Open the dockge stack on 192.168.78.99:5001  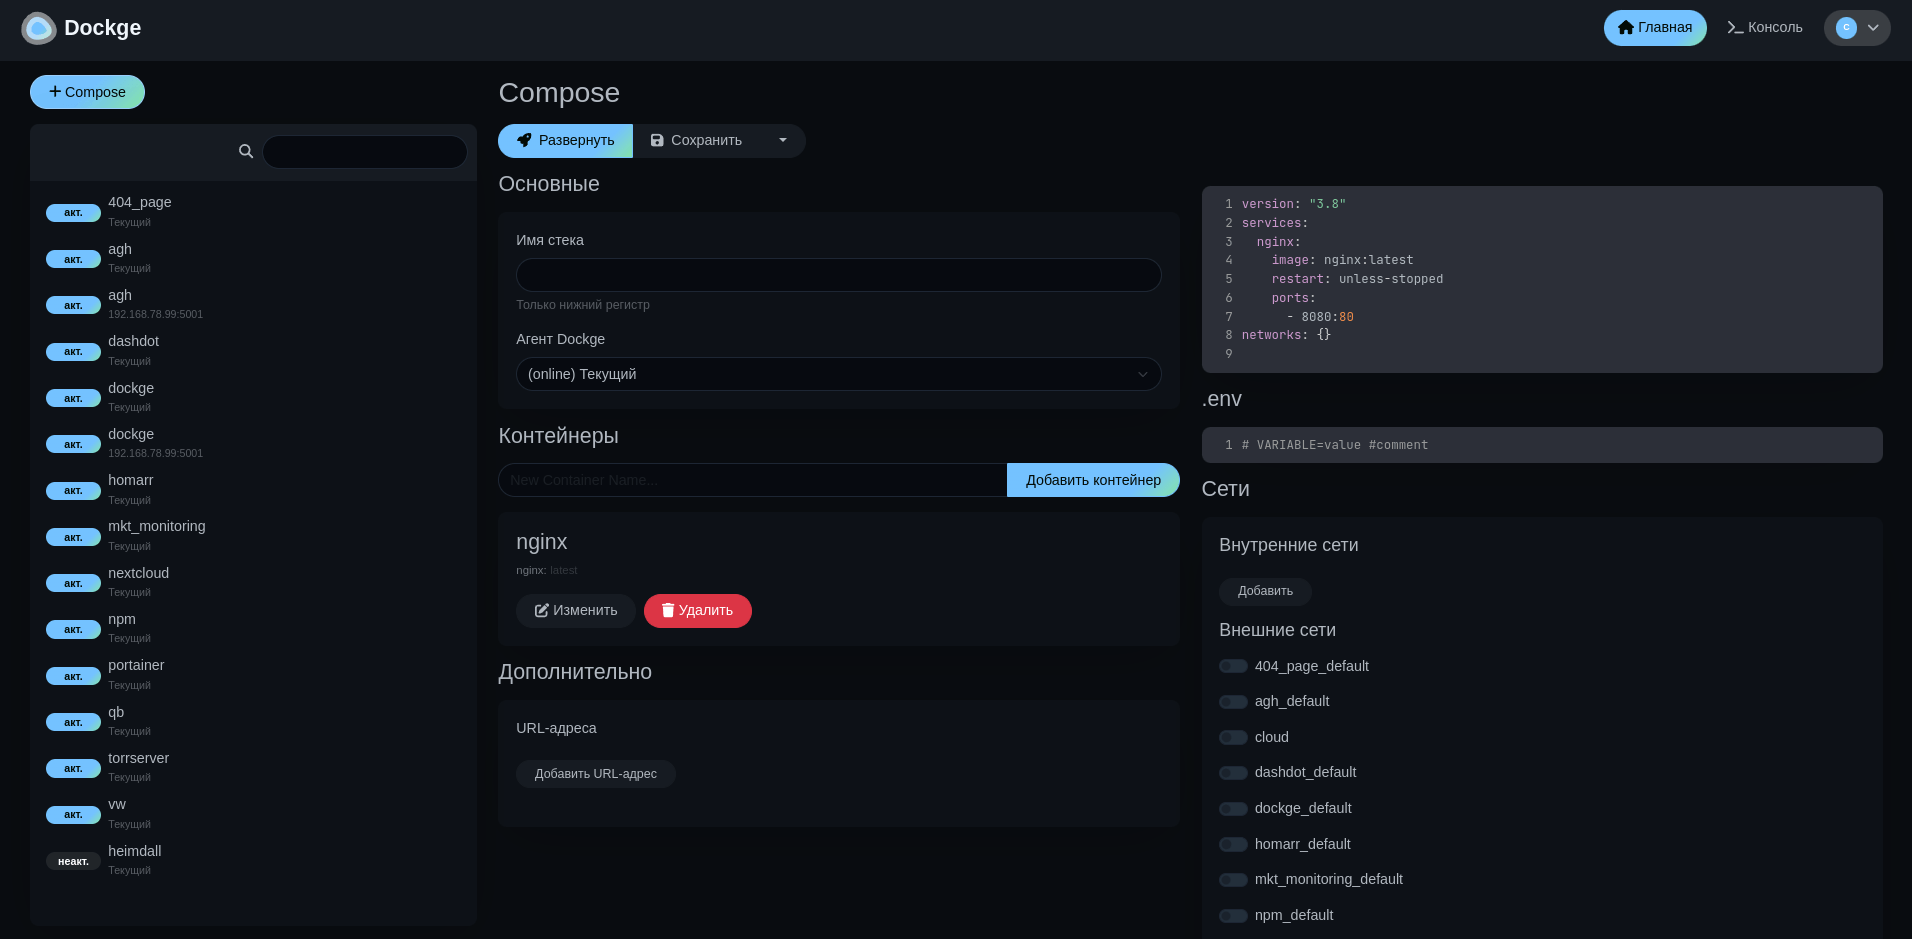tap(253, 444)
